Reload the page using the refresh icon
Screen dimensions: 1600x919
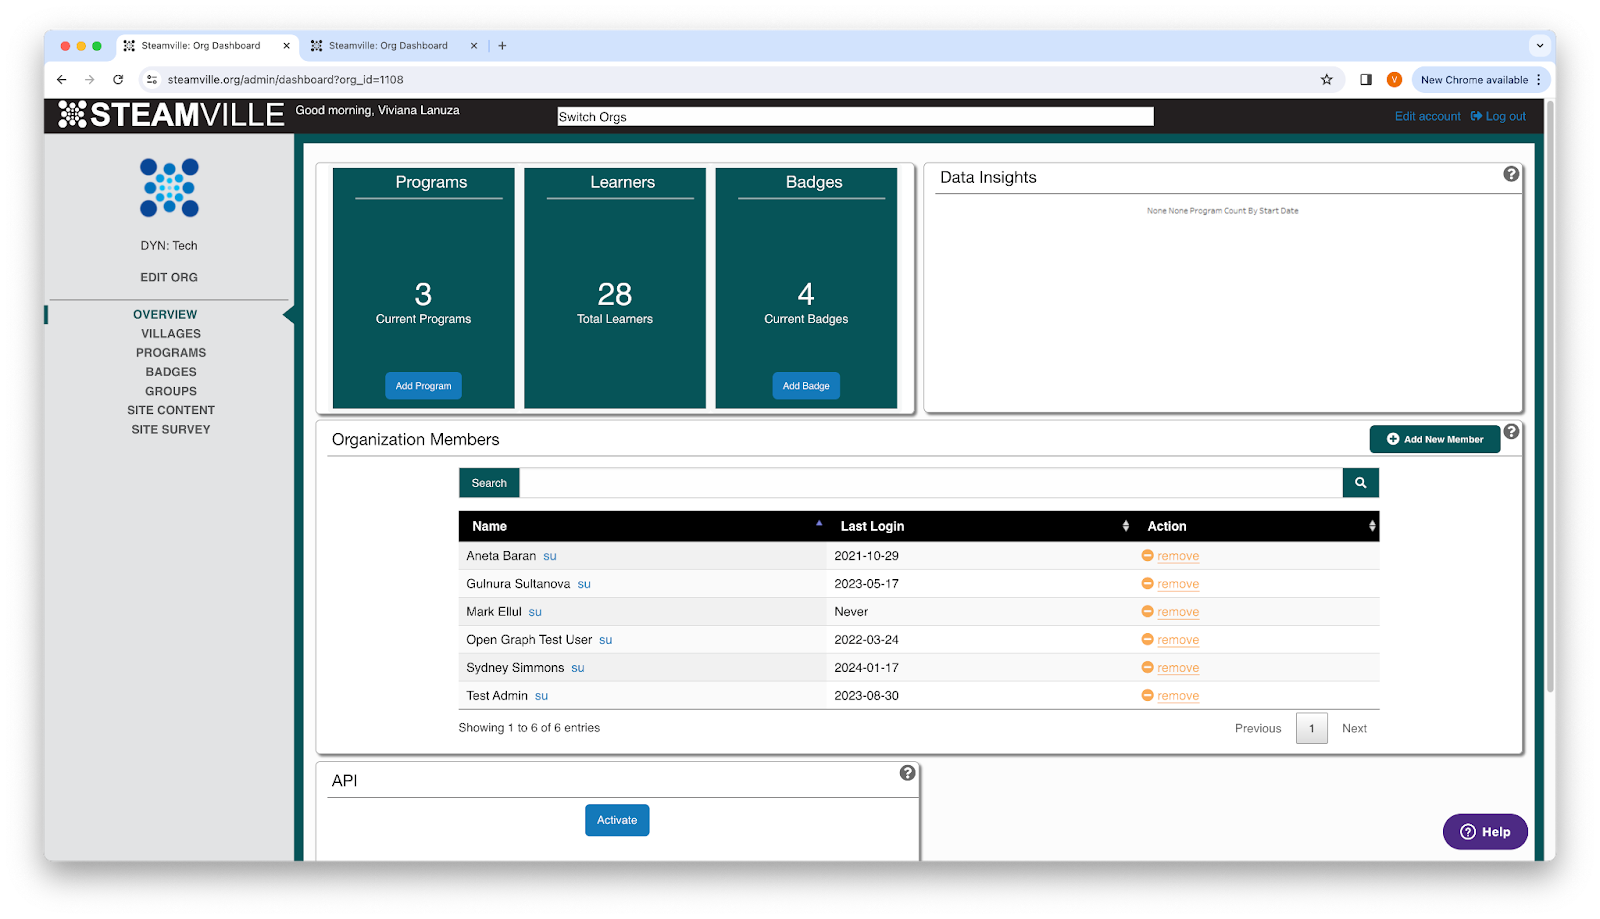point(118,80)
